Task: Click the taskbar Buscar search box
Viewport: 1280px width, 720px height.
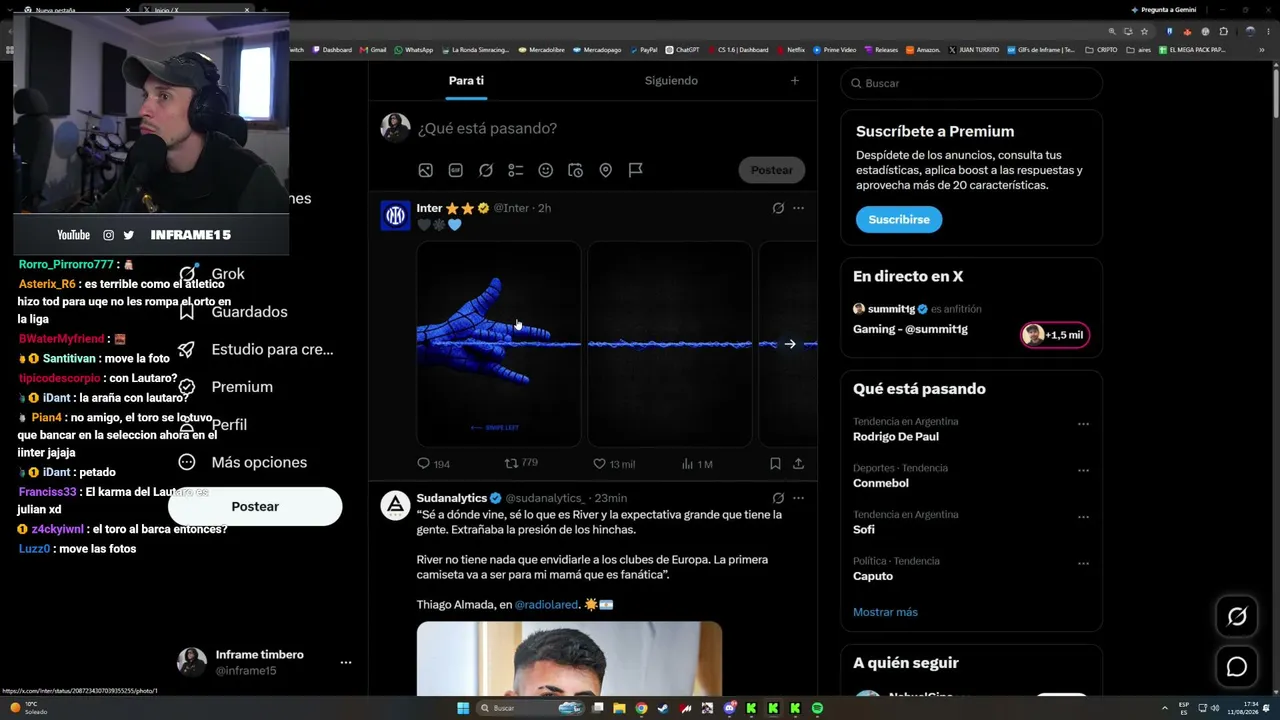Action: tap(530, 708)
